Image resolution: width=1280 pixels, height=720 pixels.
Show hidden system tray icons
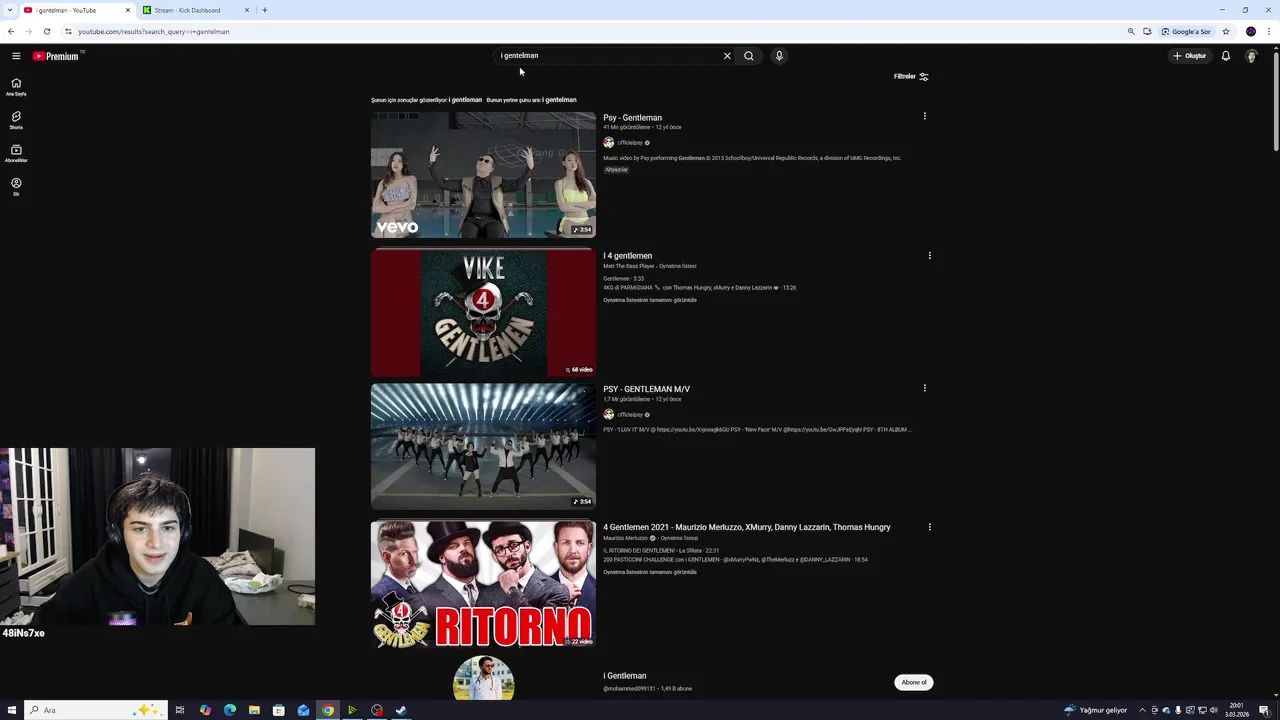[x=1142, y=710]
